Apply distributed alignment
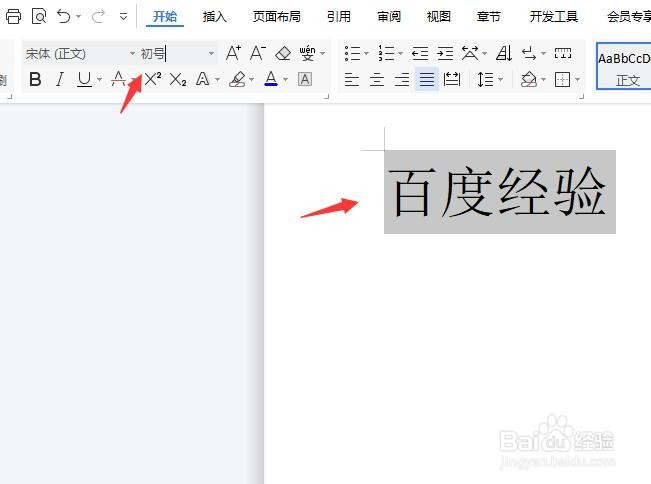651x484 pixels. point(452,79)
